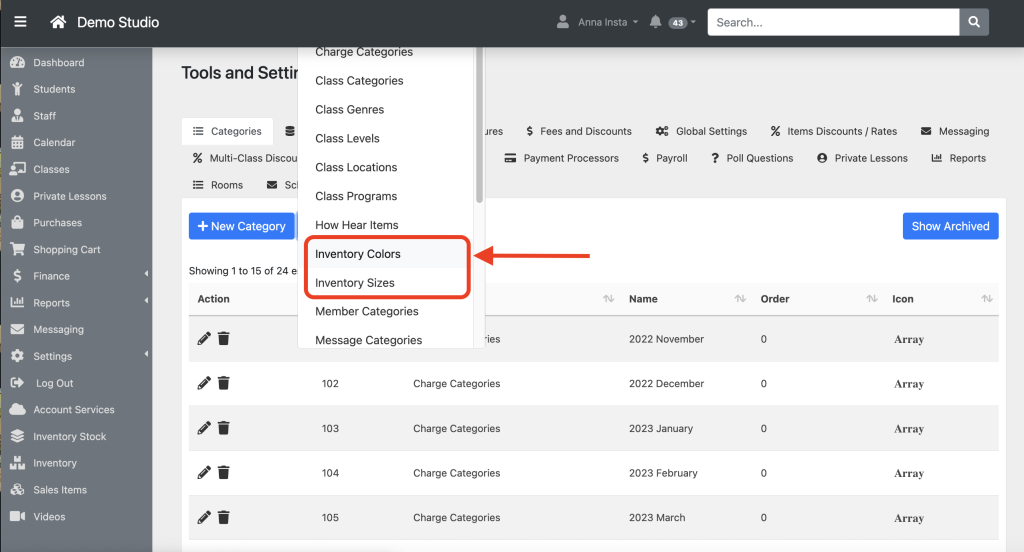Open the Anna Insta user dropdown
The image size is (1024, 552).
click(x=607, y=22)
